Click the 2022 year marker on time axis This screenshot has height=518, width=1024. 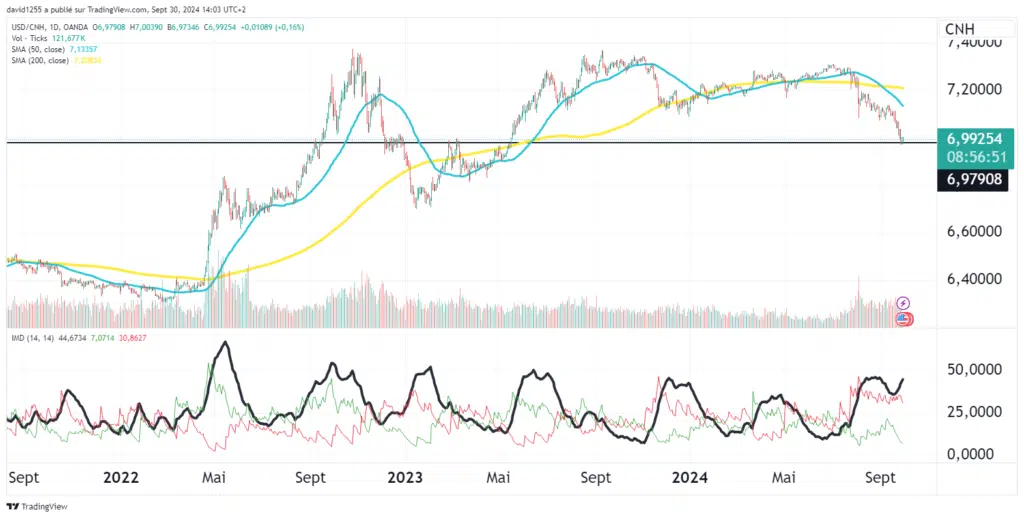coord(119,477)
